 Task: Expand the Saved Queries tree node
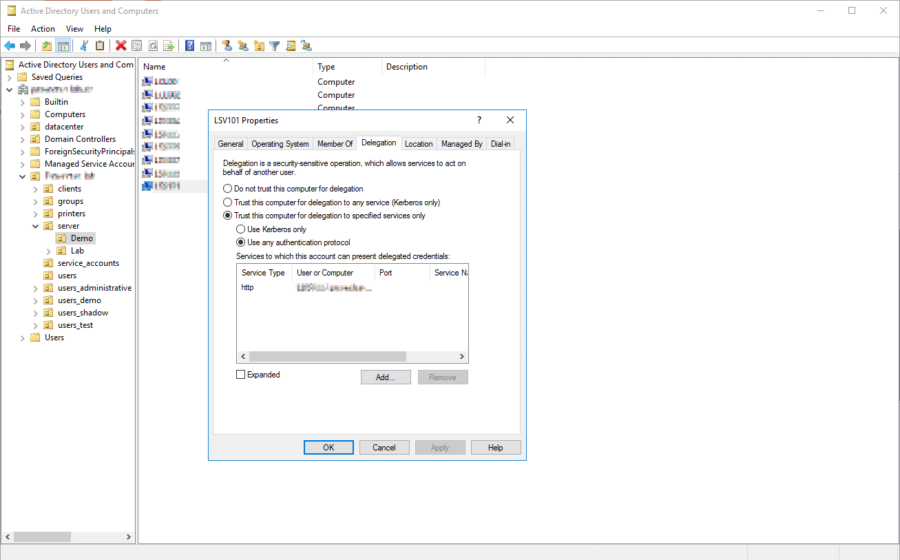point(9,77)
